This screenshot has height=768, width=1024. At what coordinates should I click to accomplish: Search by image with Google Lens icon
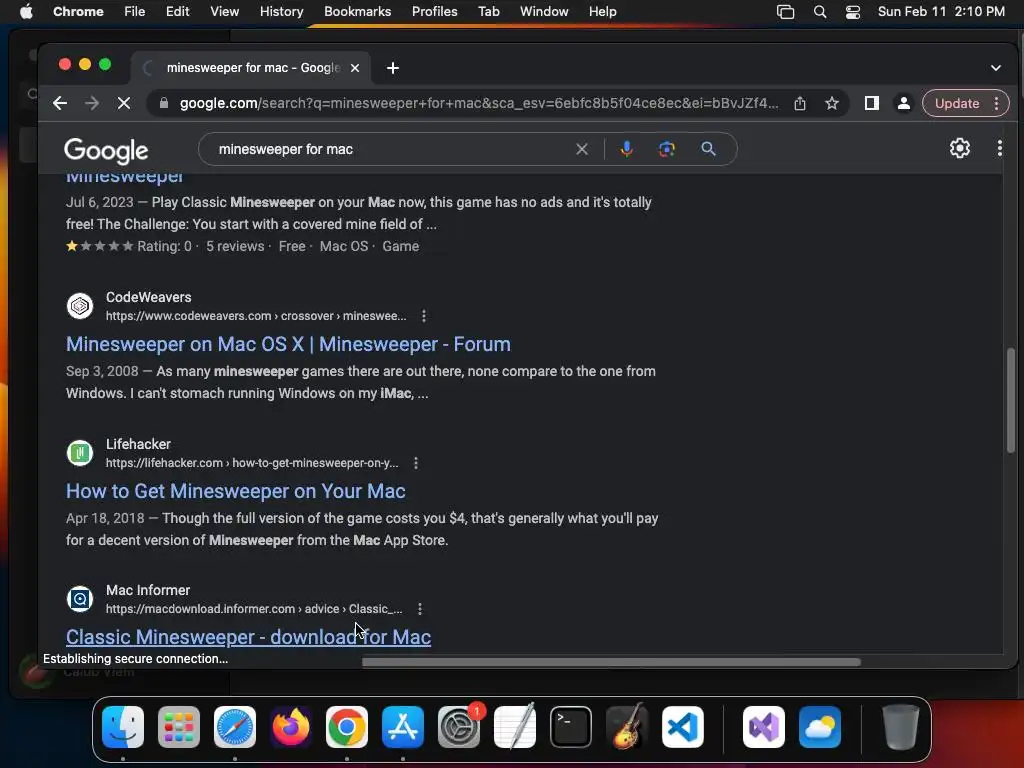[x=666, y=150]
